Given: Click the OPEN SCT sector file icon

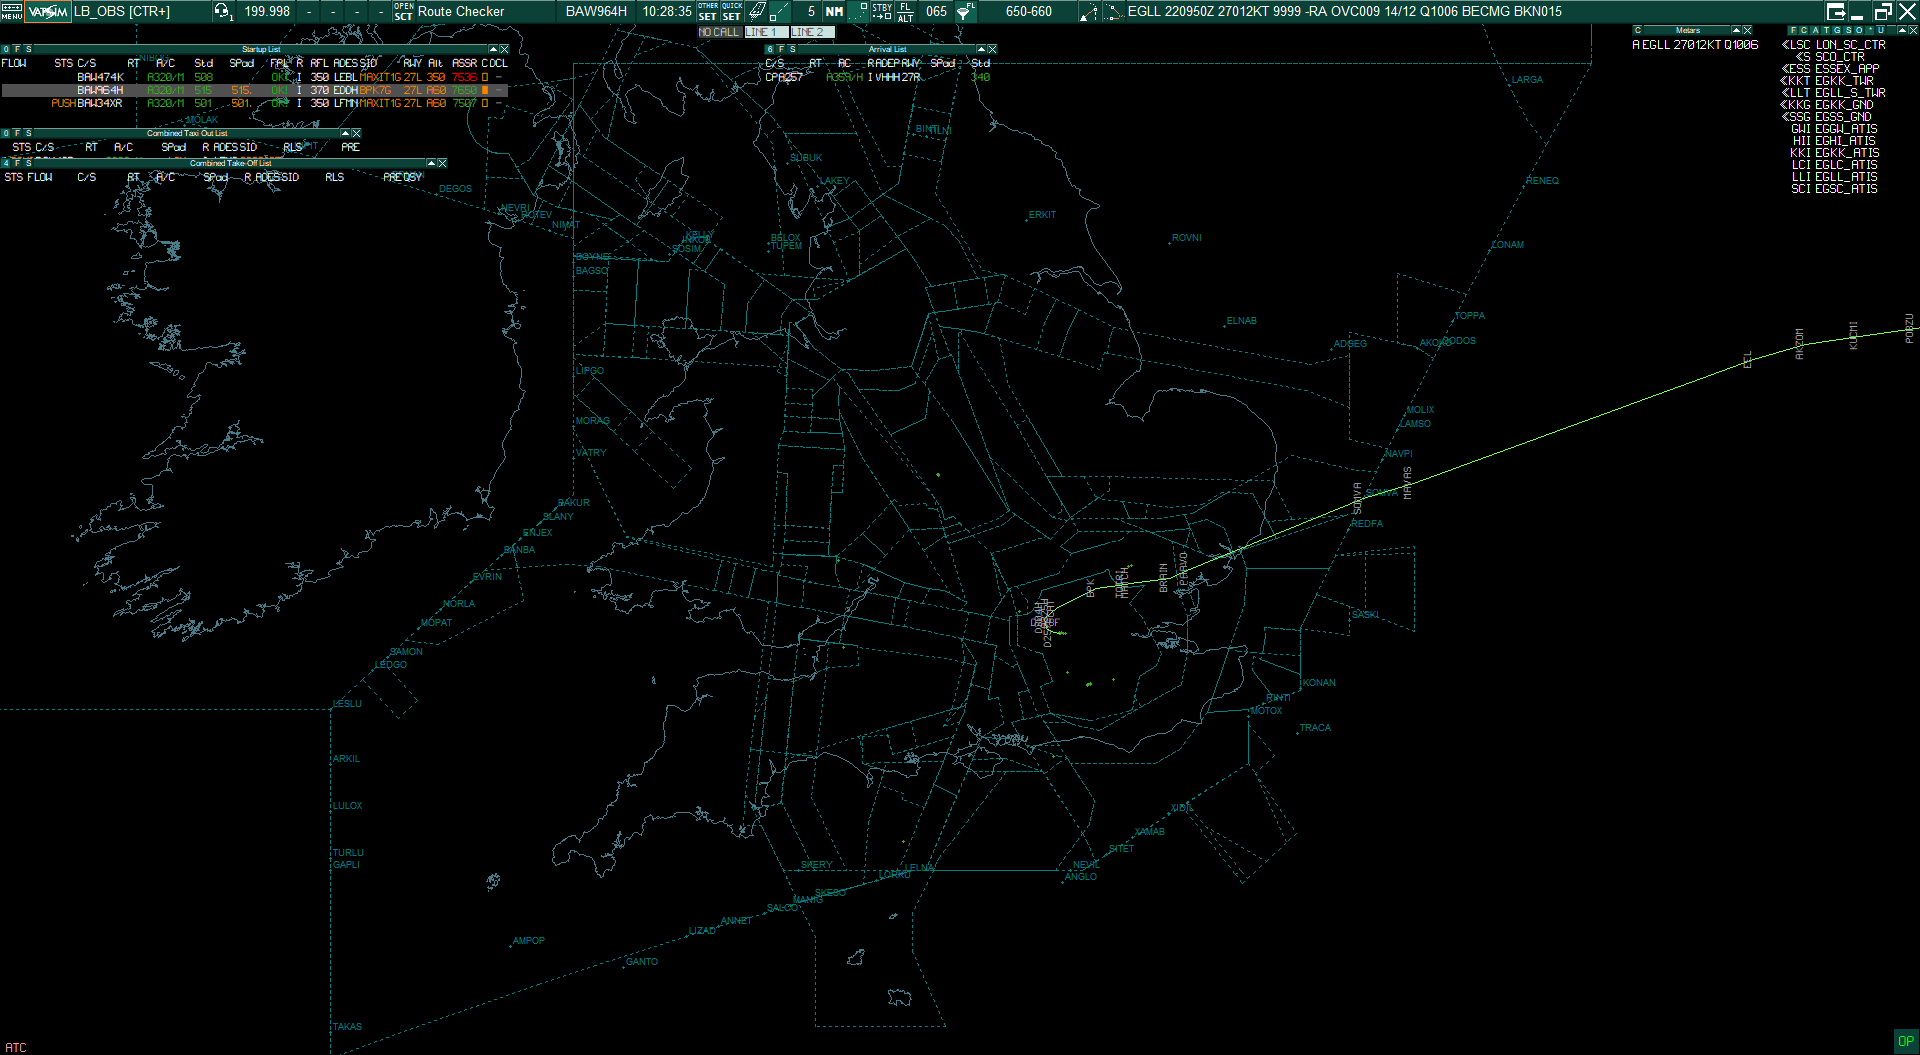Looking at the screenshot, I should (404, 12).
